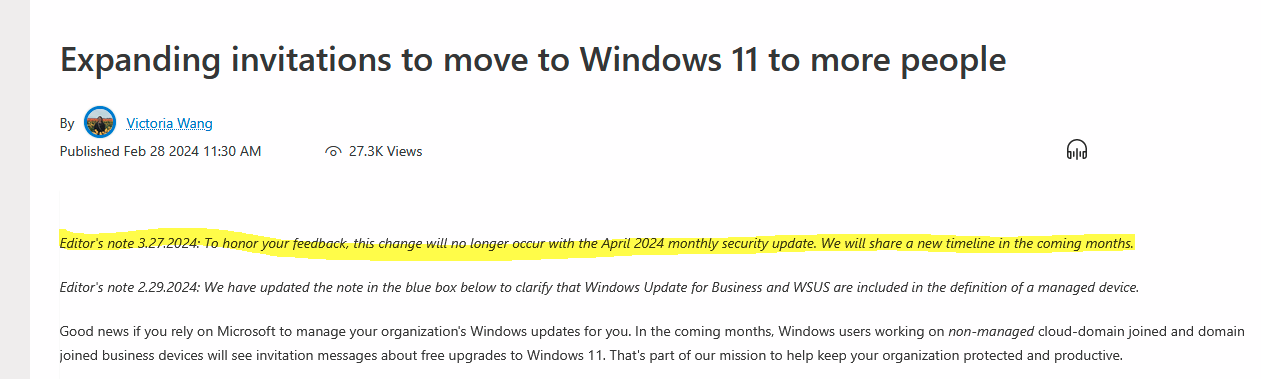Click the headphones listen-to-article icon
The image size is (1261, 379).
pyautogui.click(x=1077, y=151)
